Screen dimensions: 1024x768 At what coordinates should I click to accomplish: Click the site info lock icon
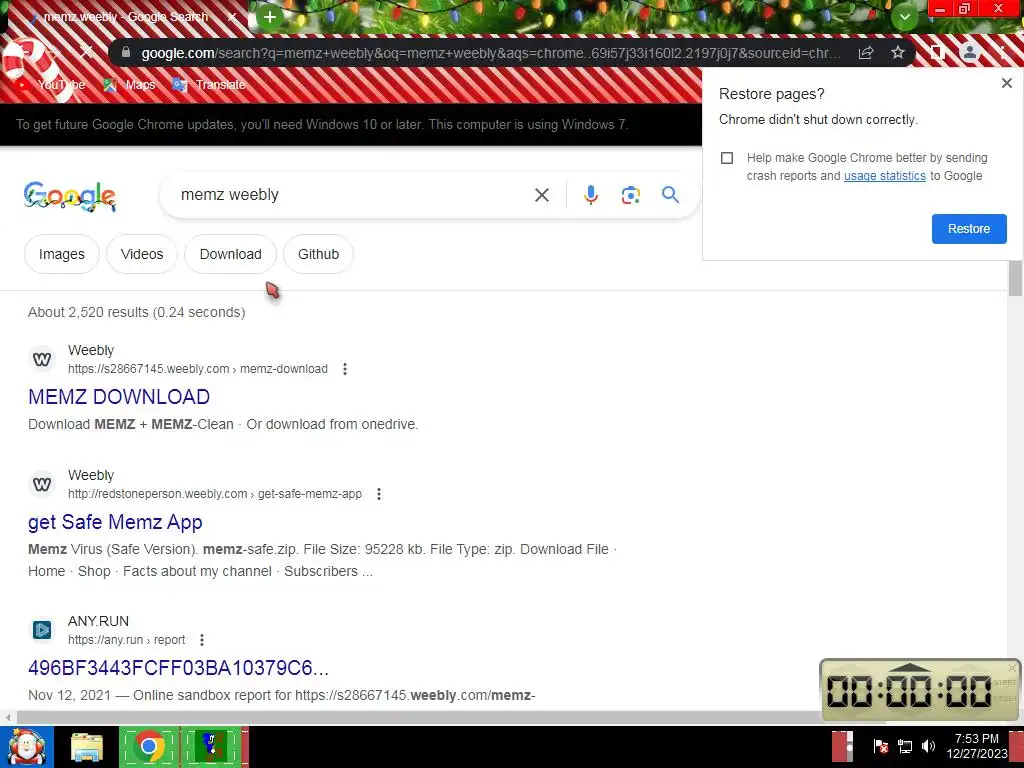pyautogui.click(x=126, y=52)
